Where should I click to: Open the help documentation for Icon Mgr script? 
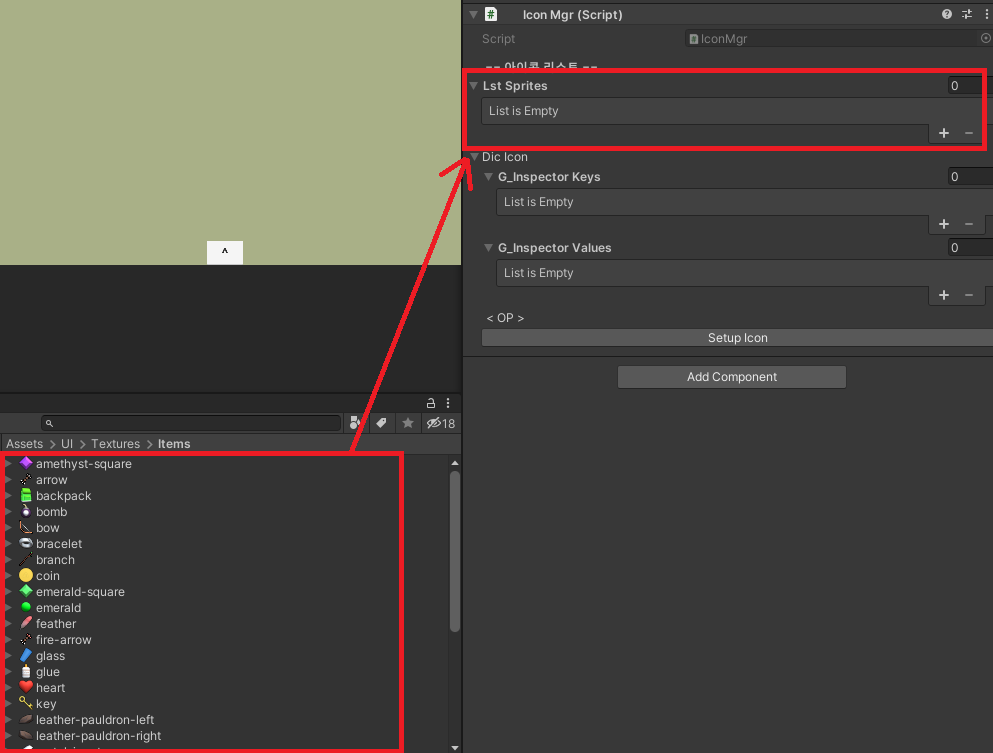(946, 14)
